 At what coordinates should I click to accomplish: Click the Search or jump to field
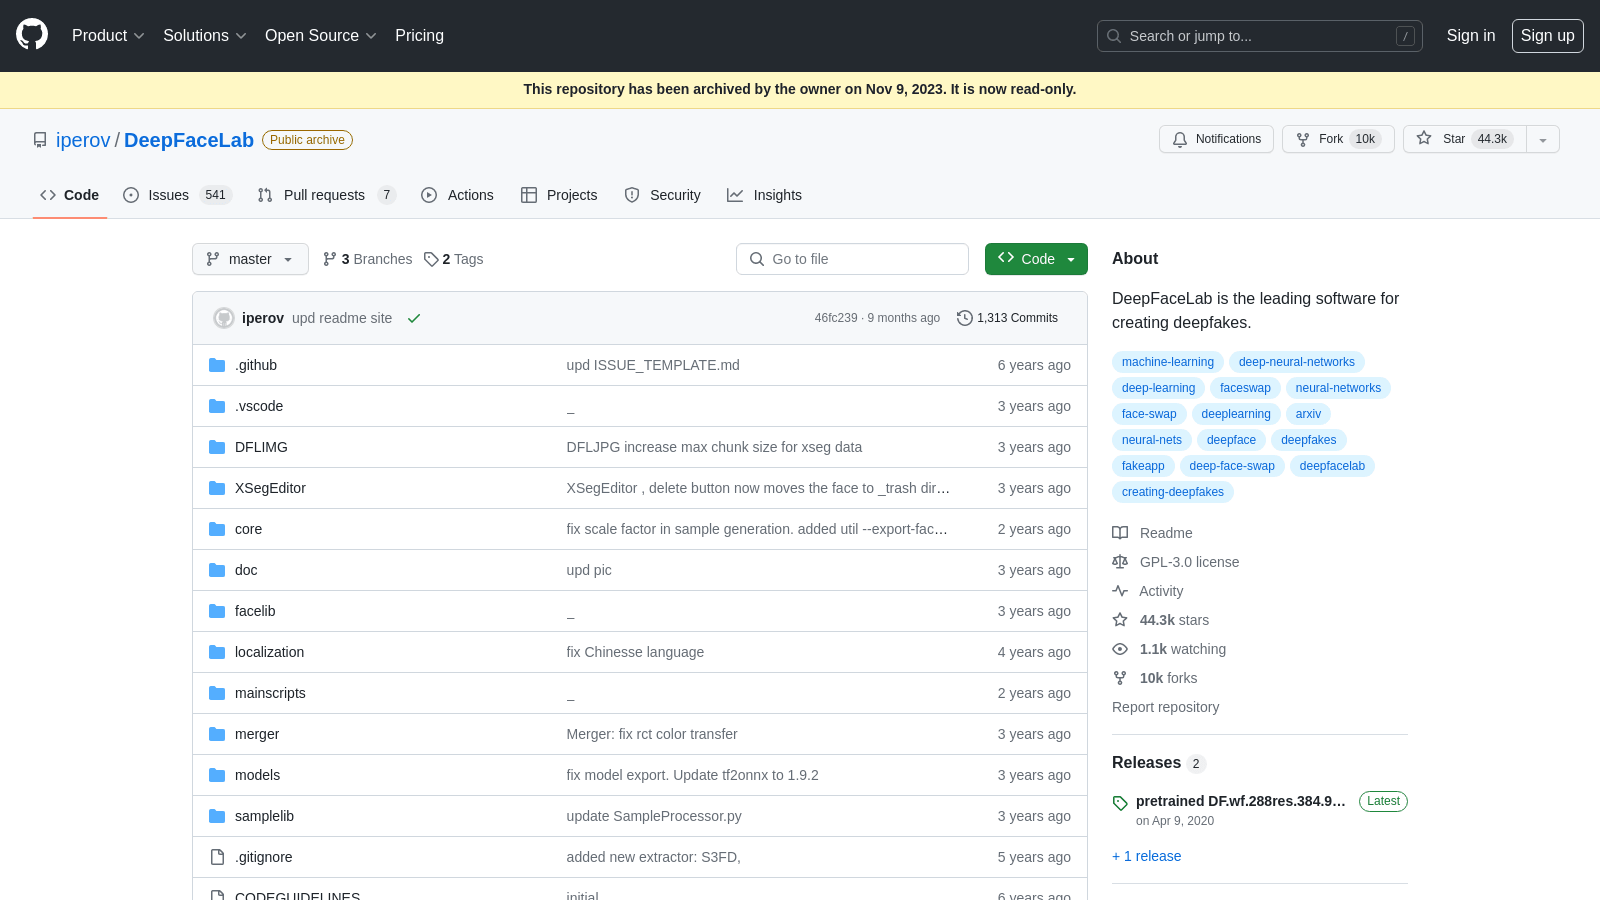1260,36
